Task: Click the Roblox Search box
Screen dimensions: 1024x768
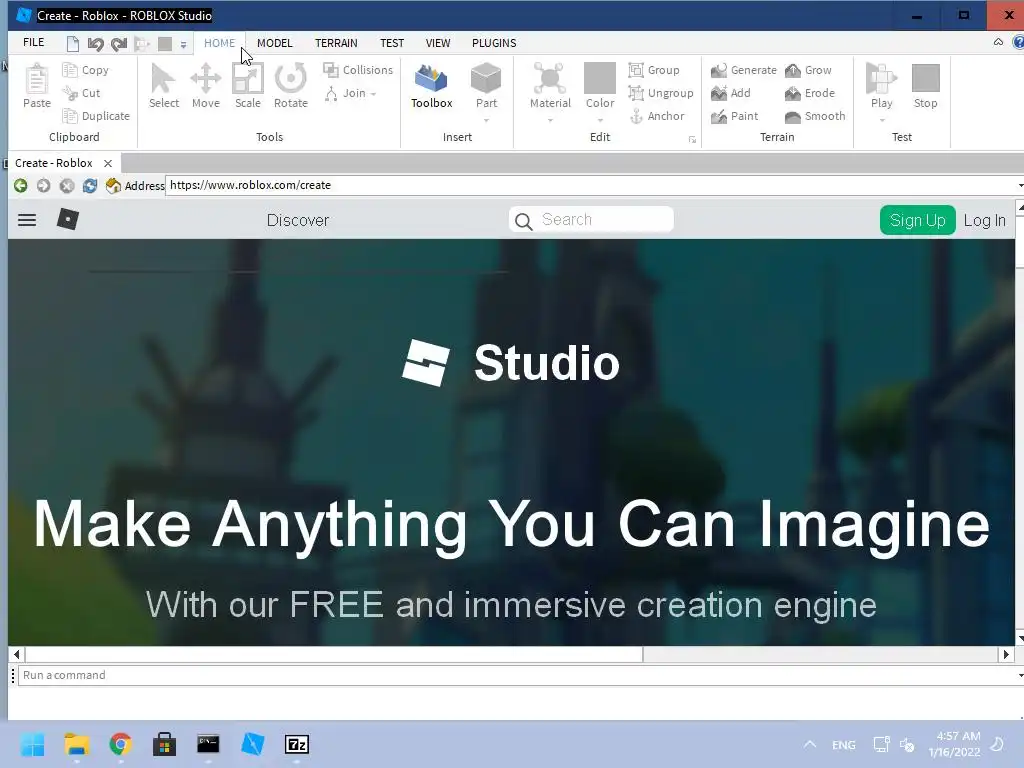Action: pyautogui.click(x=591, y=219)
